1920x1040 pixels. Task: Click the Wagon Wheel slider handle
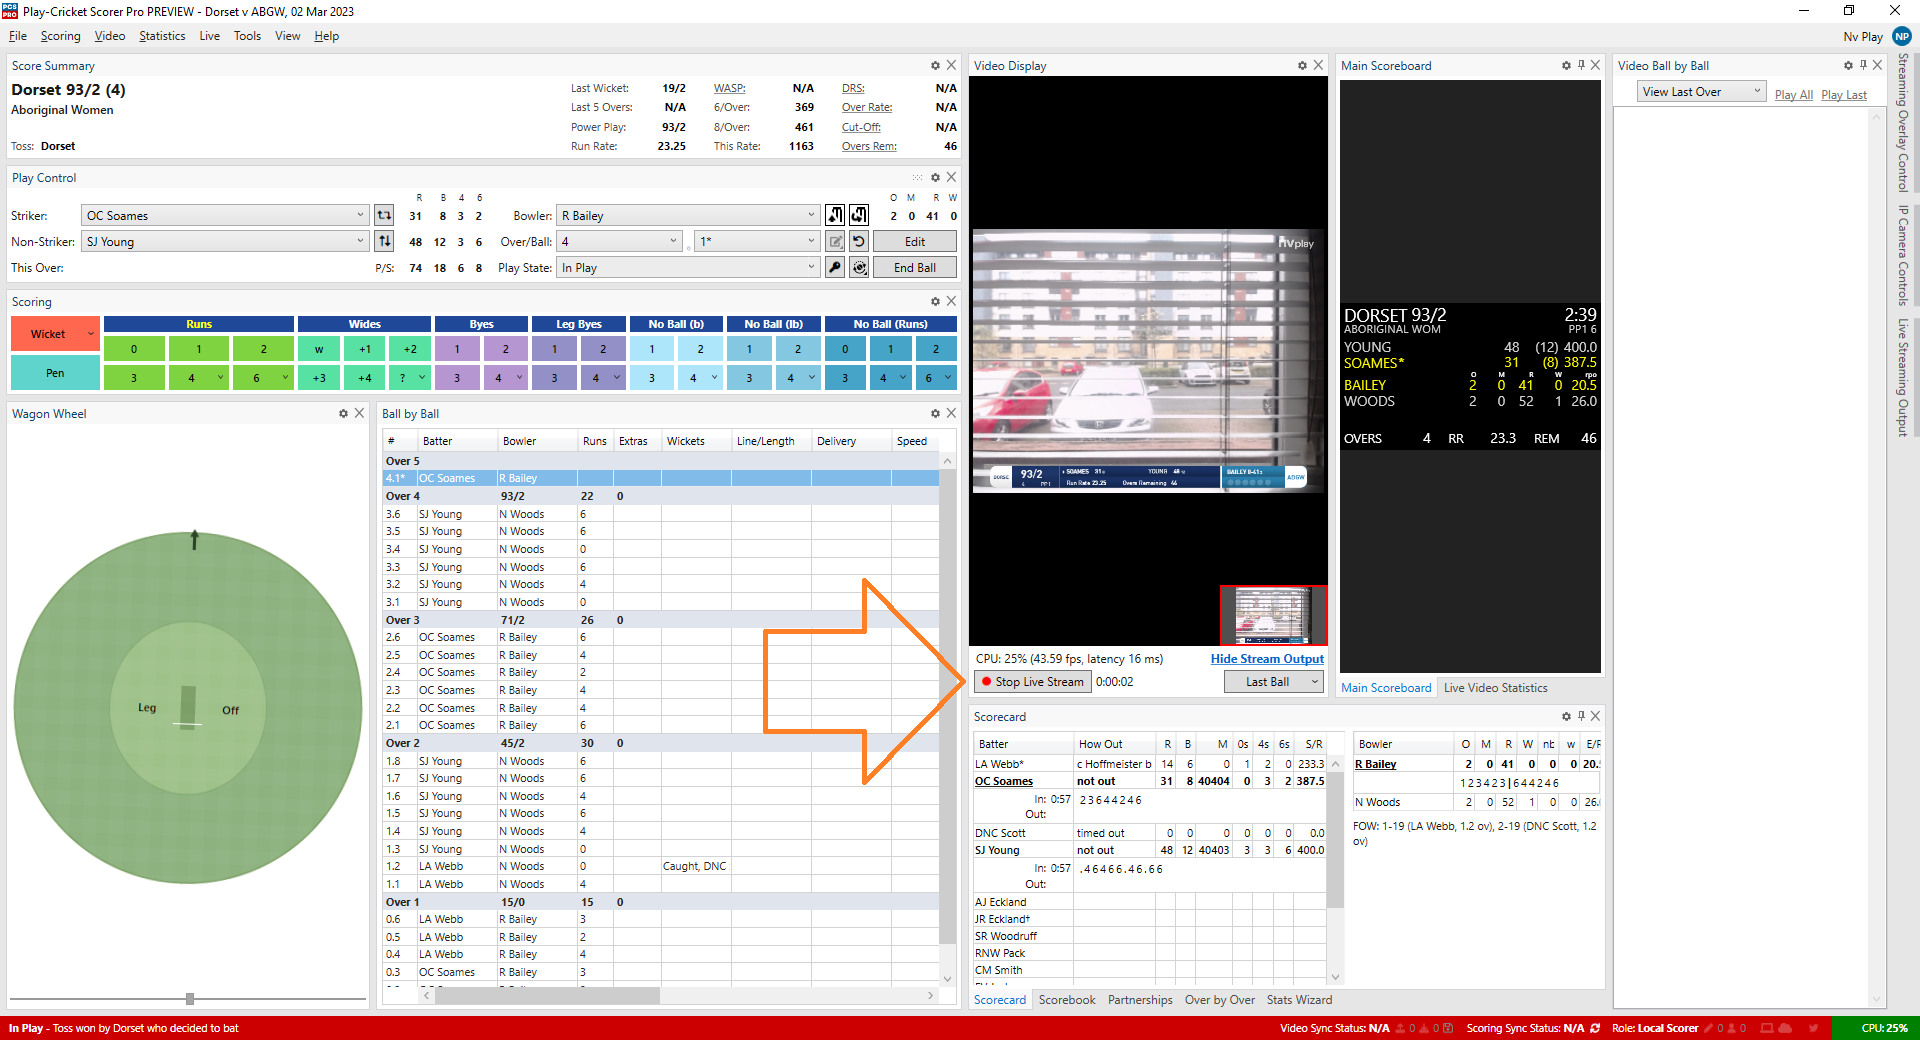pyautogui.click(x=190, y=999)
